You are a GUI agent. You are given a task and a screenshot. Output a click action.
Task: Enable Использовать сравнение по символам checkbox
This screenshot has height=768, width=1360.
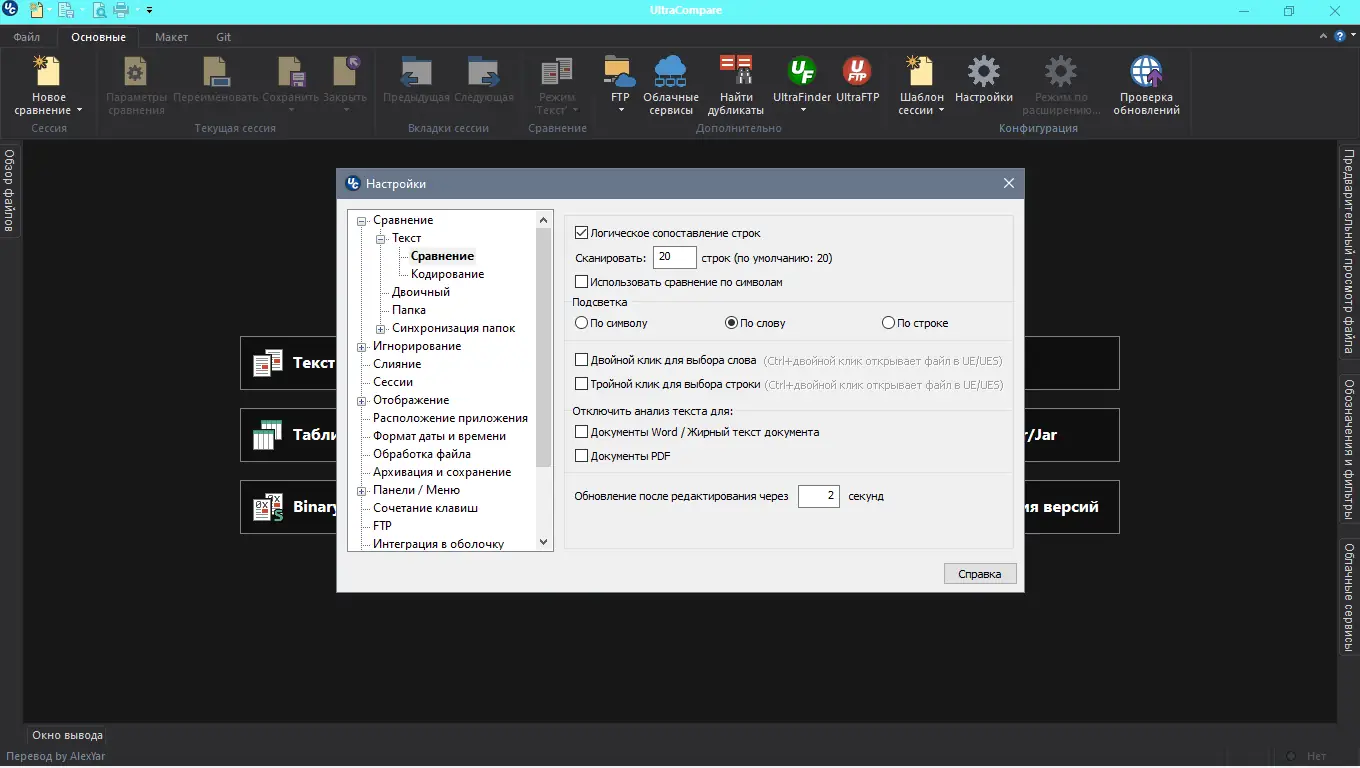pyautogui.click(x=582, y=282)
